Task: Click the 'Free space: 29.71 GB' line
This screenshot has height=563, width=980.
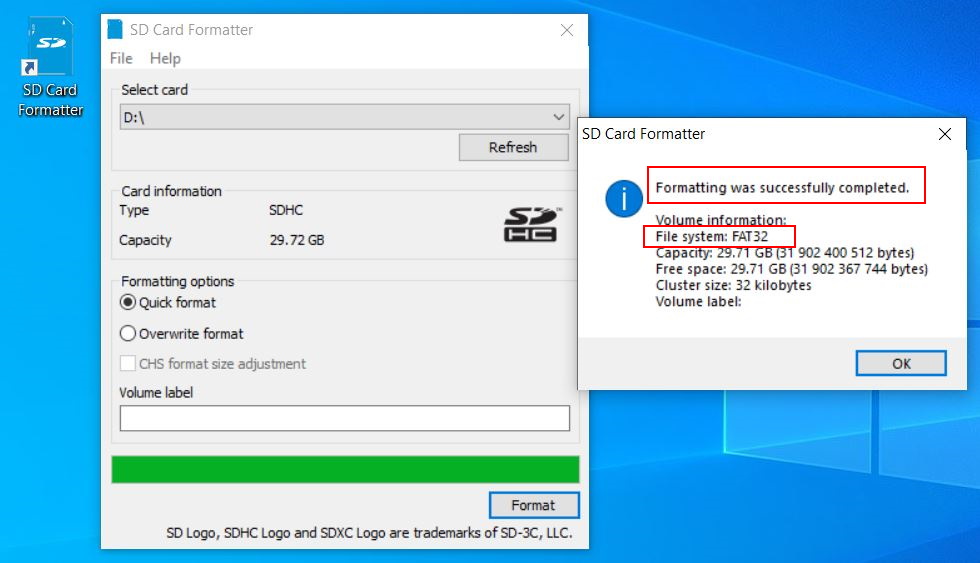Action: pyautogui.click(x=792, y=269)
